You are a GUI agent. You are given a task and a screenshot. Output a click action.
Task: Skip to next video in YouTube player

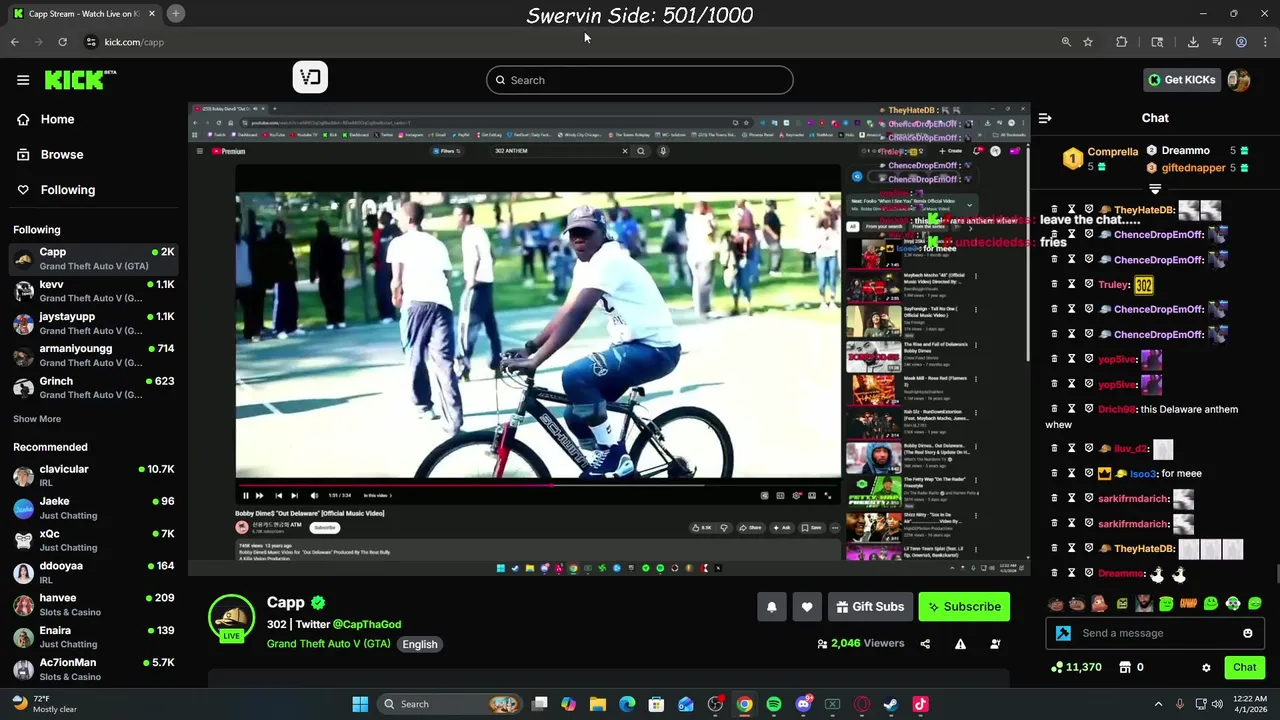[294, 495]
